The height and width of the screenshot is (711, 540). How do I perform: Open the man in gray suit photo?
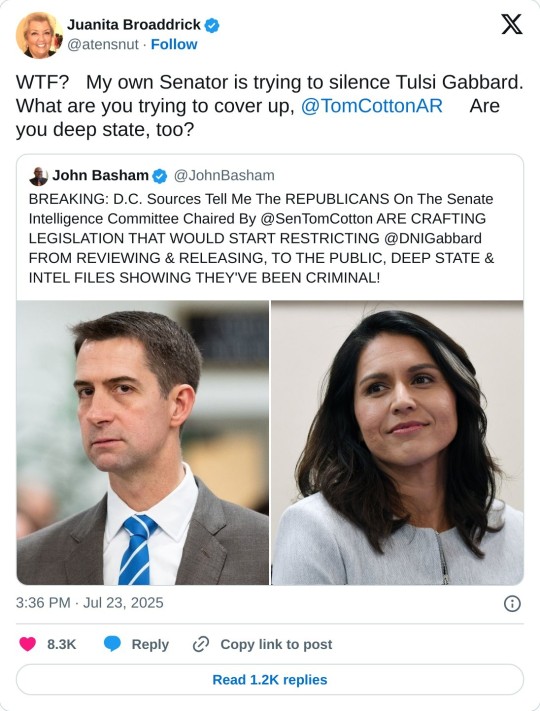coord(142,443)
